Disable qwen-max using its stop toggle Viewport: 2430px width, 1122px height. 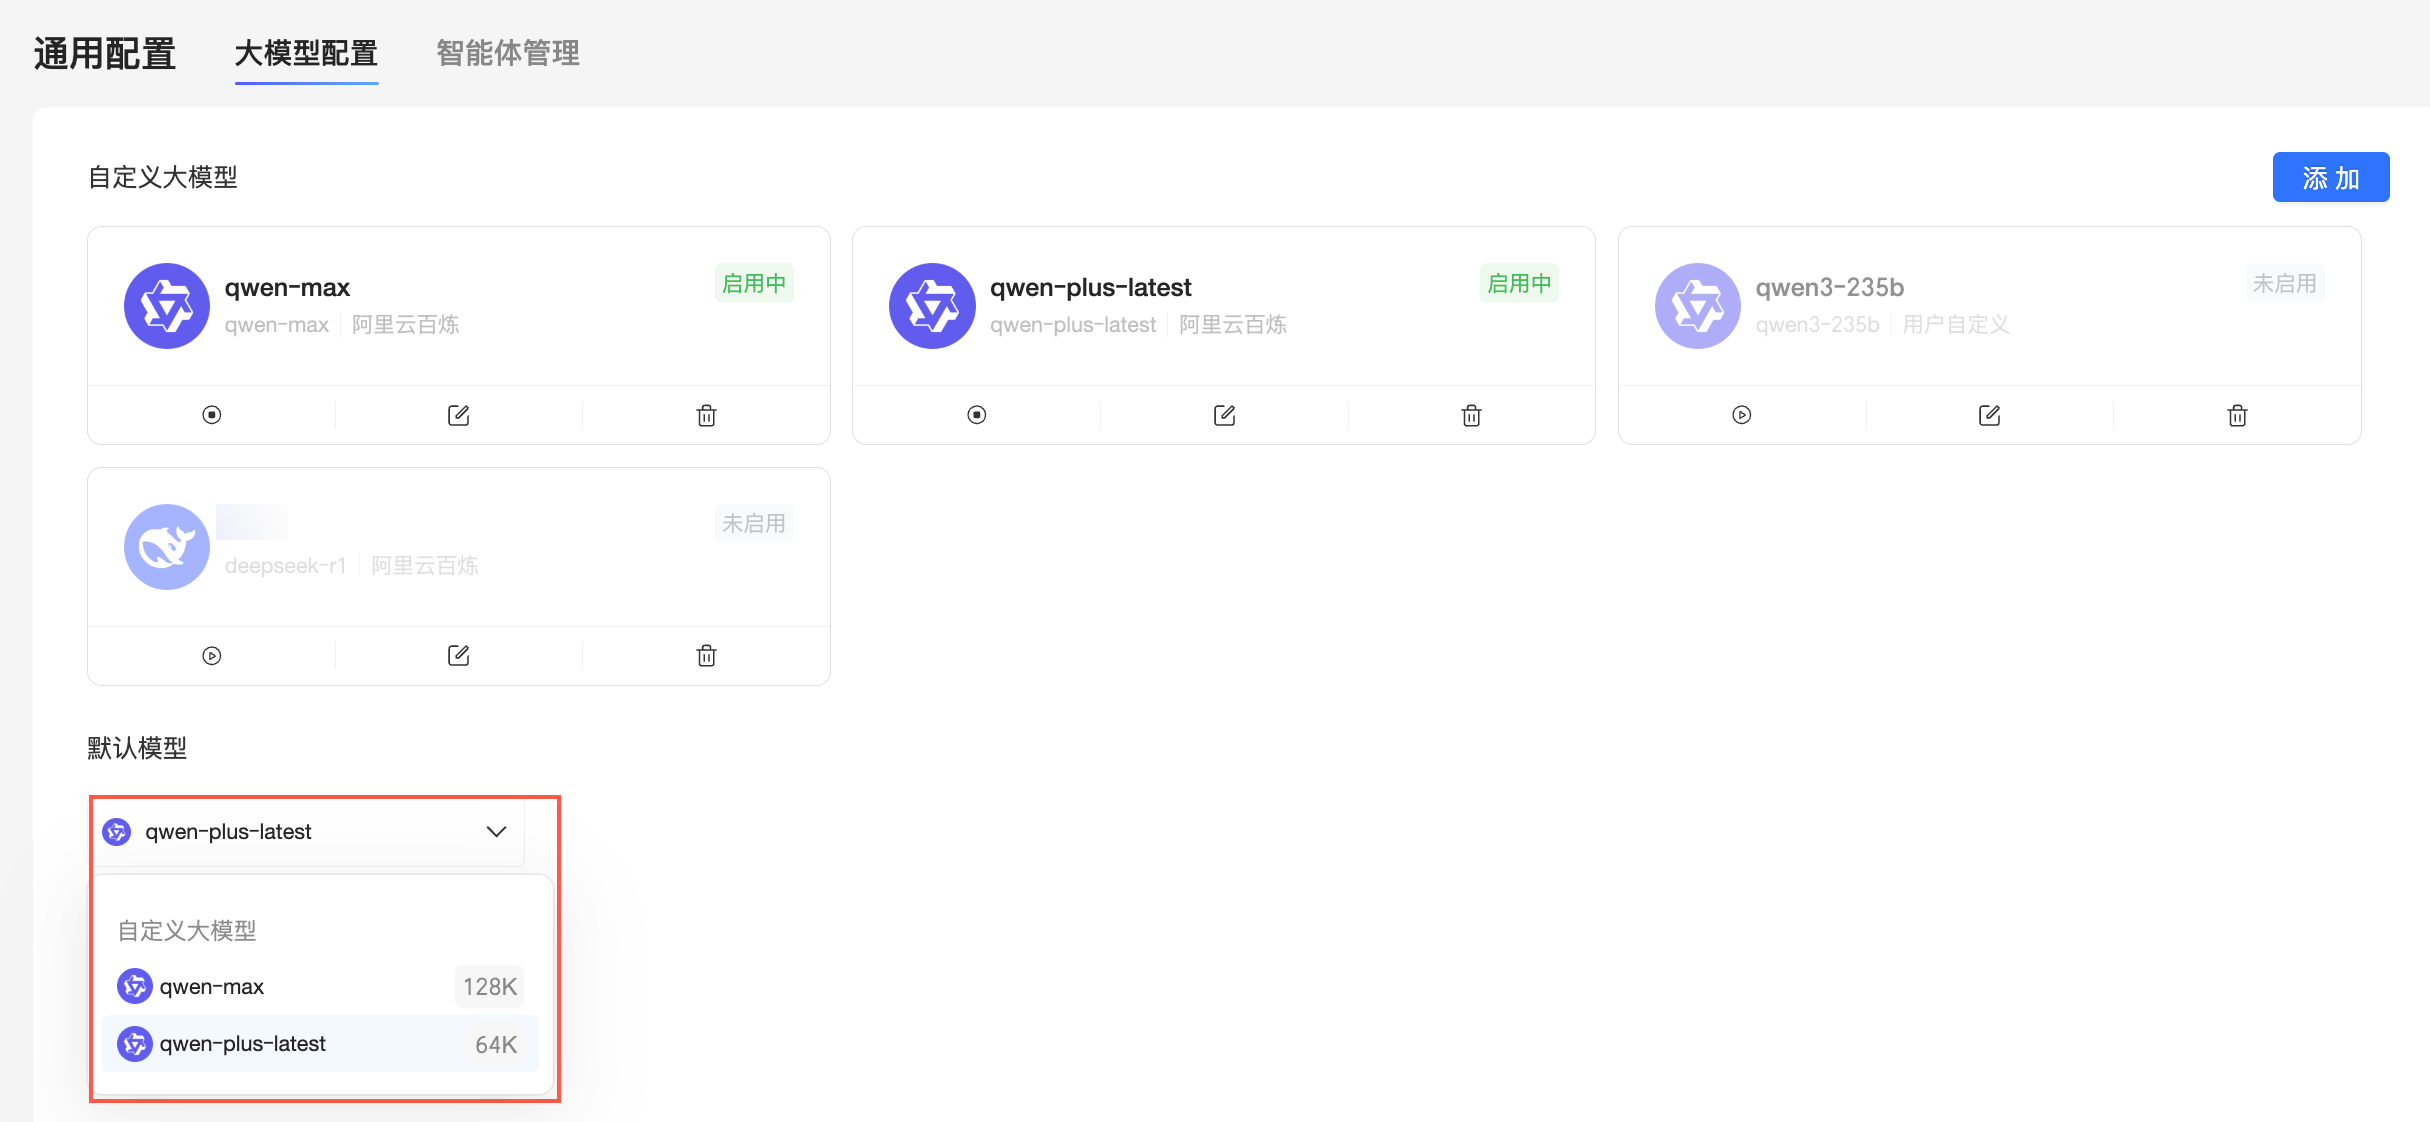tap(211, 415)
